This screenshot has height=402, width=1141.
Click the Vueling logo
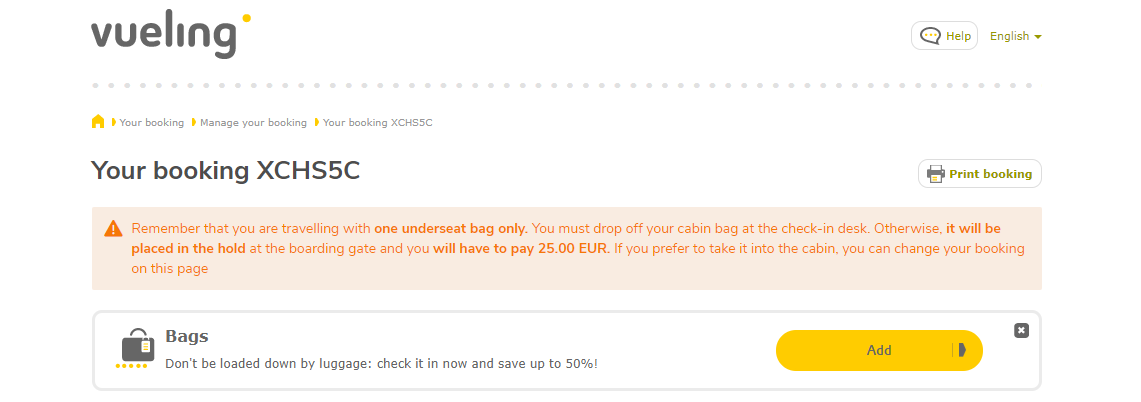[170, 35]
